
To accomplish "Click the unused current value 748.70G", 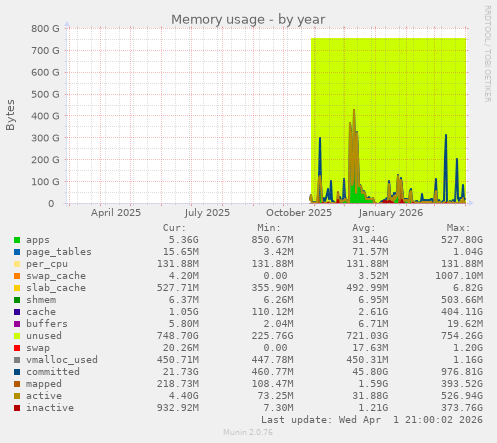I will coord(178,336).
